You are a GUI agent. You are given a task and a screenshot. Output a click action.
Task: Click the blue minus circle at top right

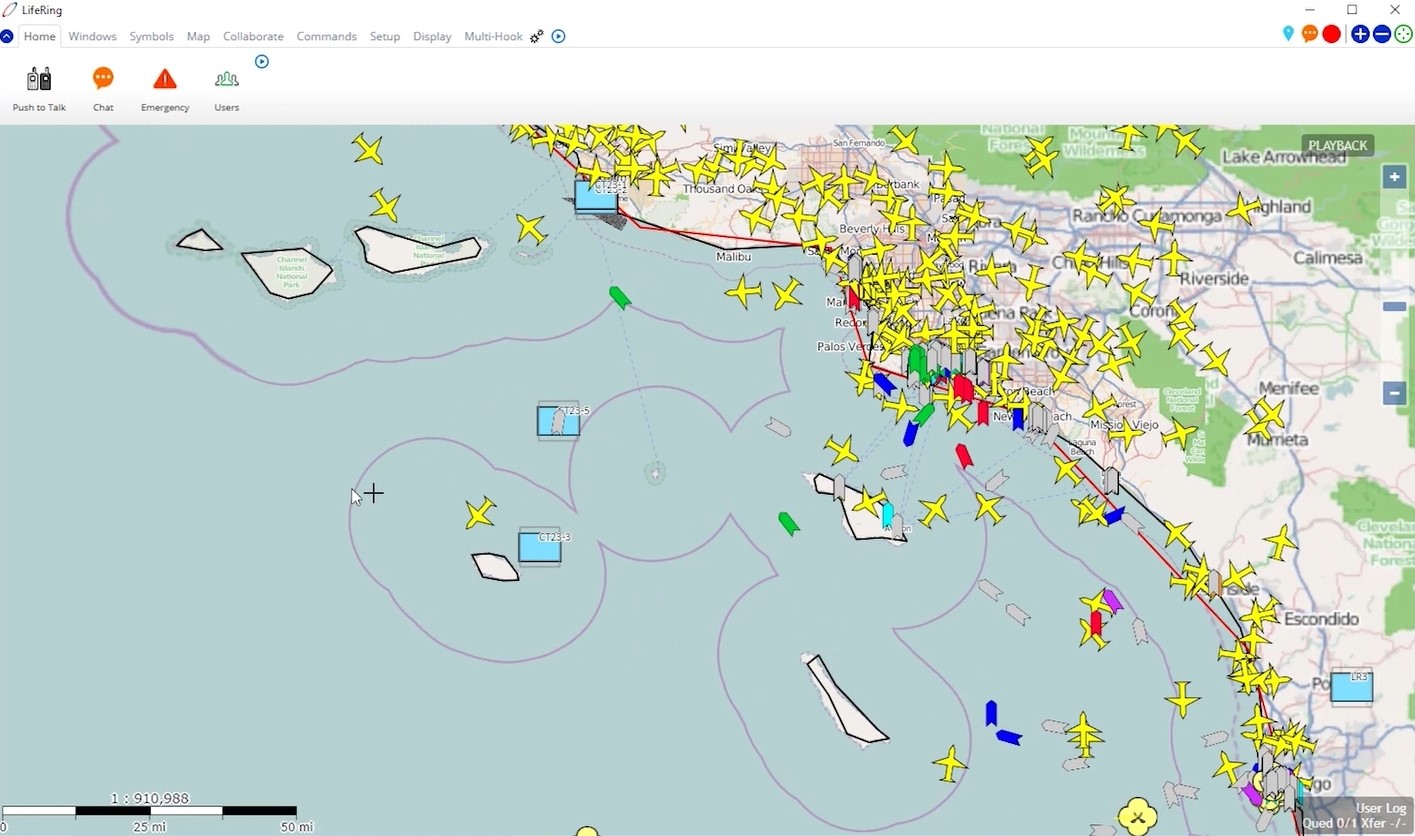click(1382, 34)
